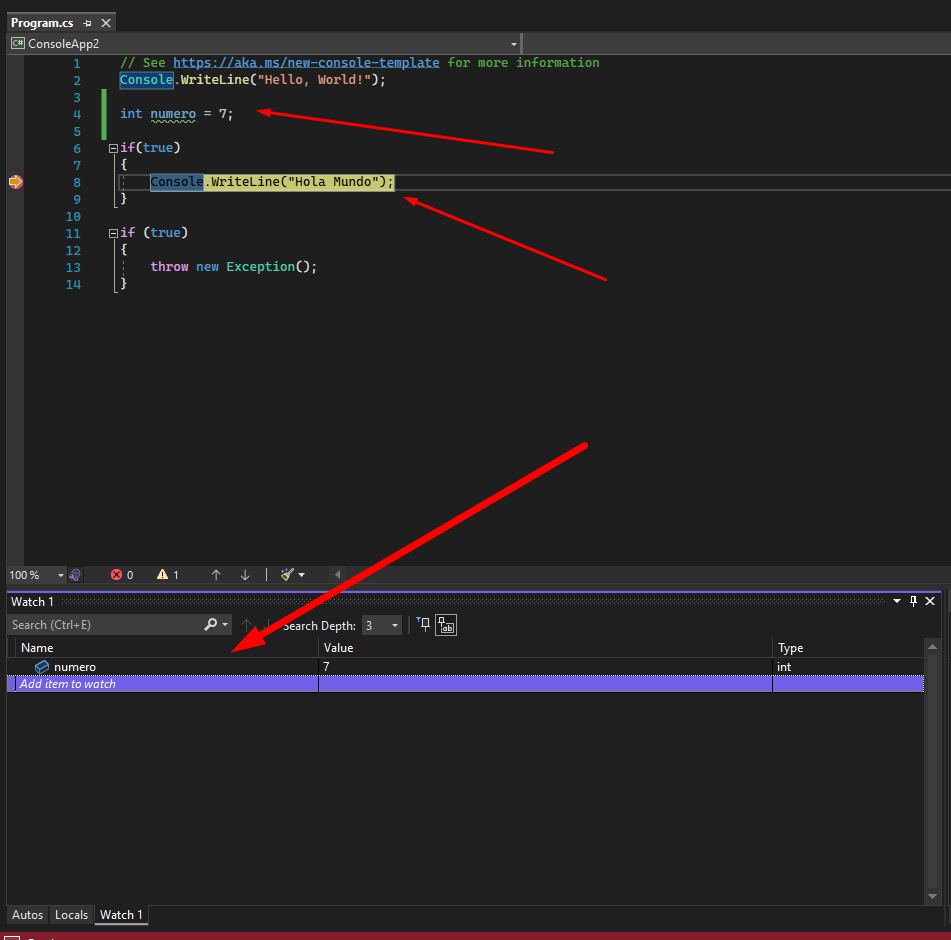This screenshot has width=951, height=940.
Task: Collapse the first if(true) code block
Action: coord(113,148)
